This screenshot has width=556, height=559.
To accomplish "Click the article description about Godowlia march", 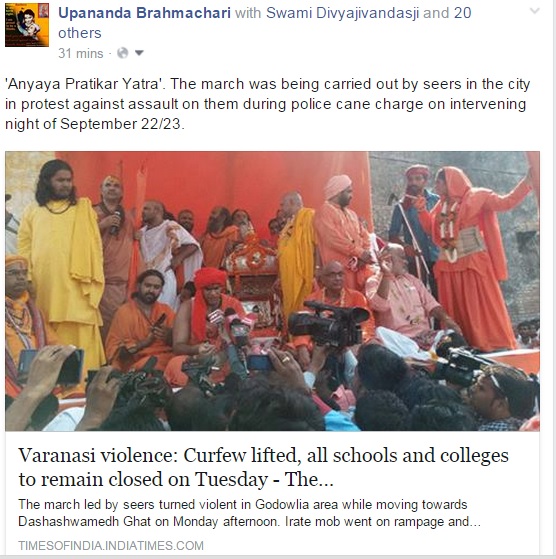I will point(249,513).
